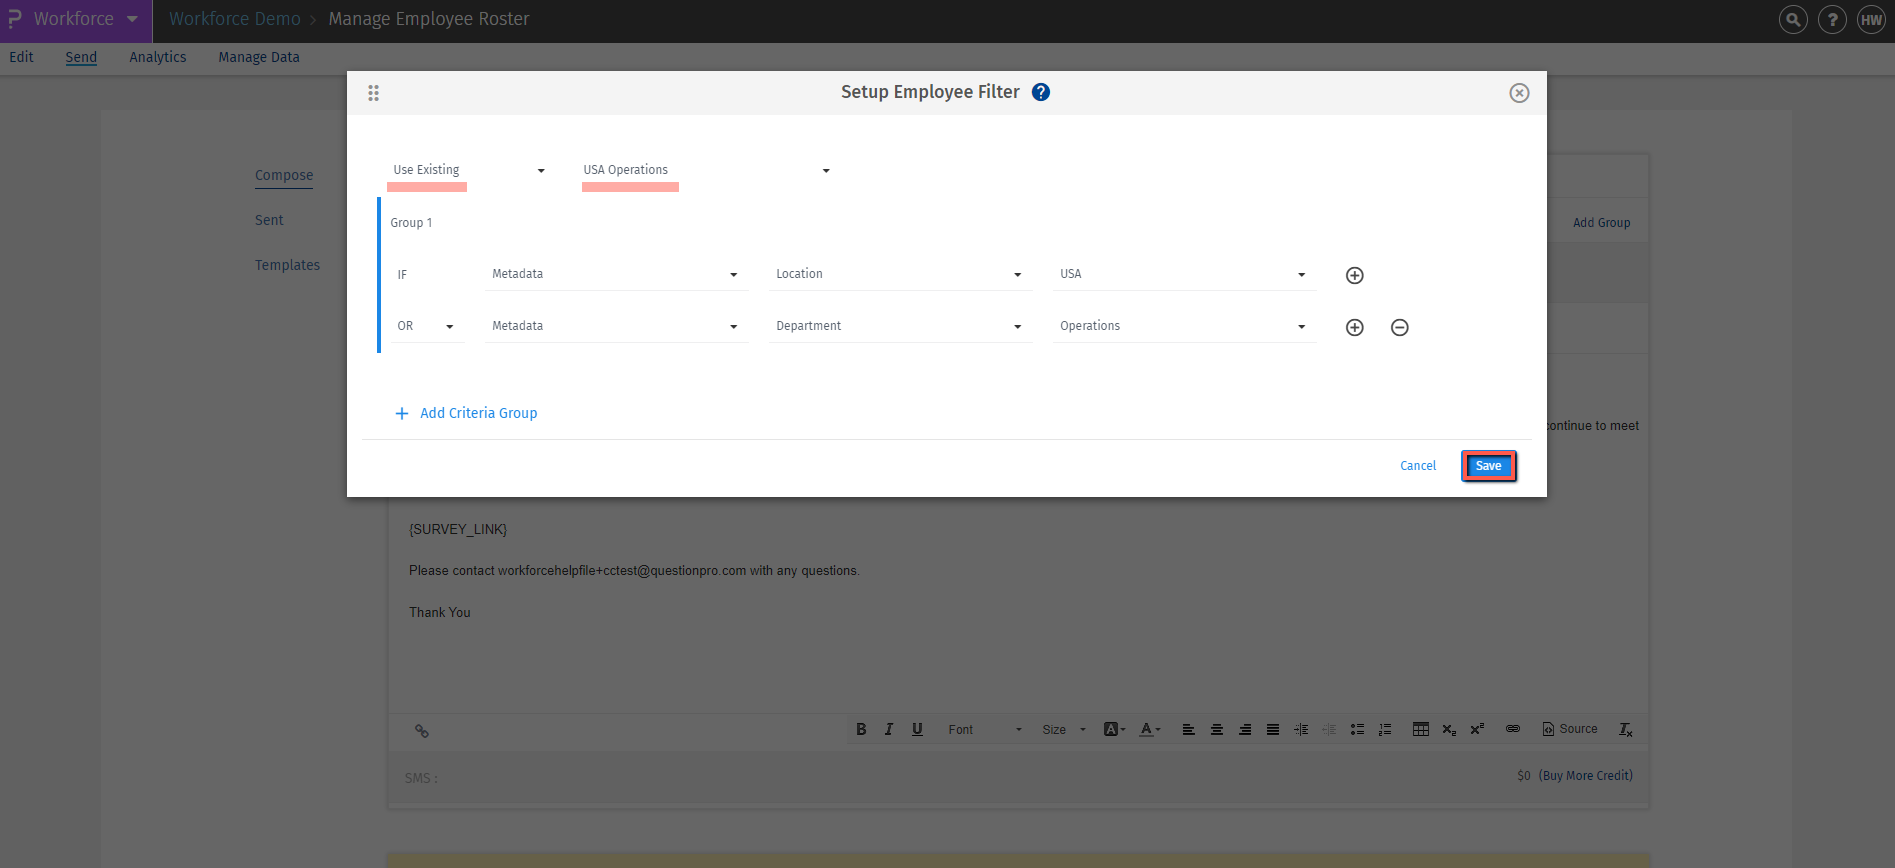Open the USA value dropdown

point(1184,274)
